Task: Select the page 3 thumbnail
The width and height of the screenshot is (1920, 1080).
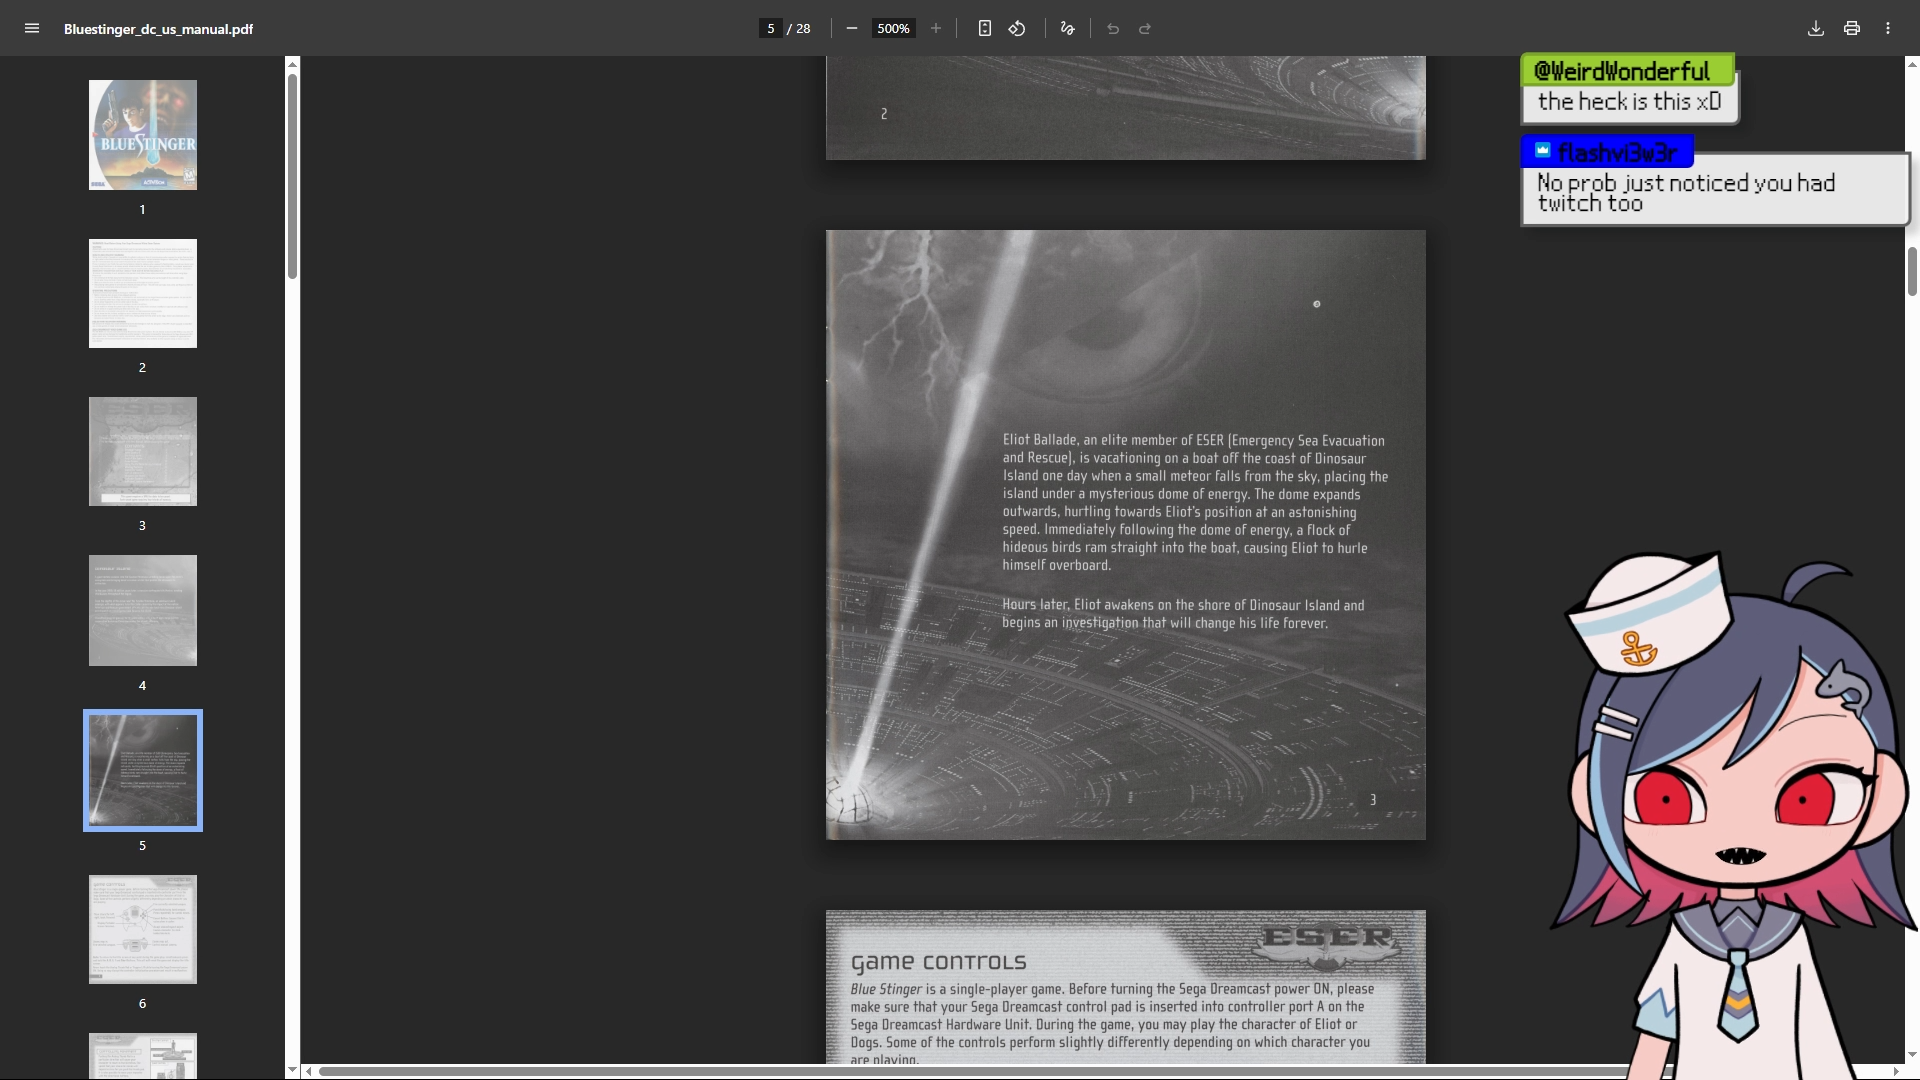Action: [143, 451]
